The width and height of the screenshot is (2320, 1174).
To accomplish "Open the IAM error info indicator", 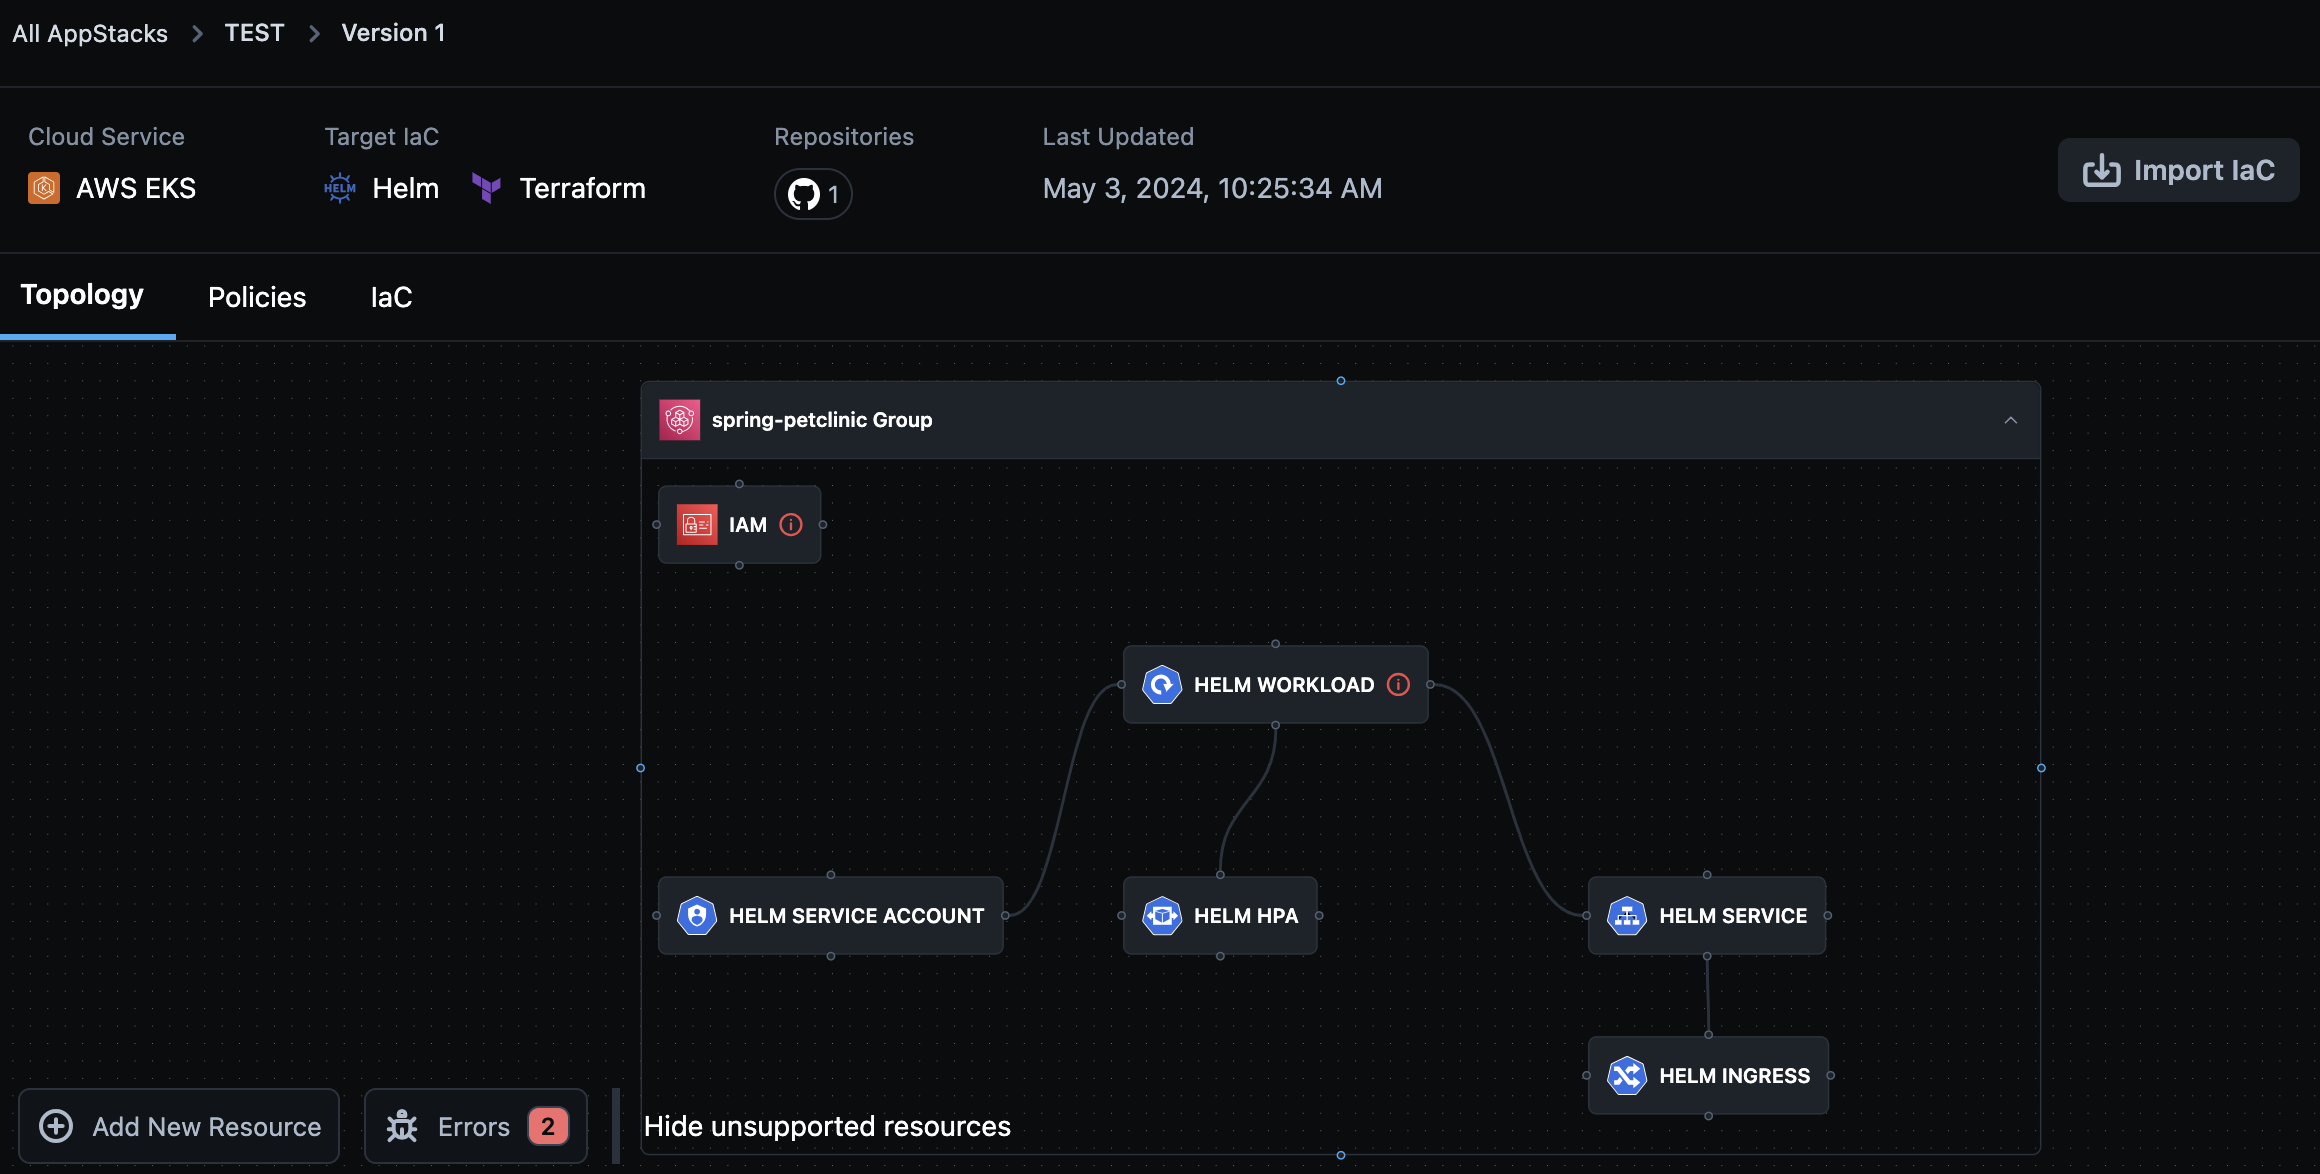I will [x=790, y=524].
